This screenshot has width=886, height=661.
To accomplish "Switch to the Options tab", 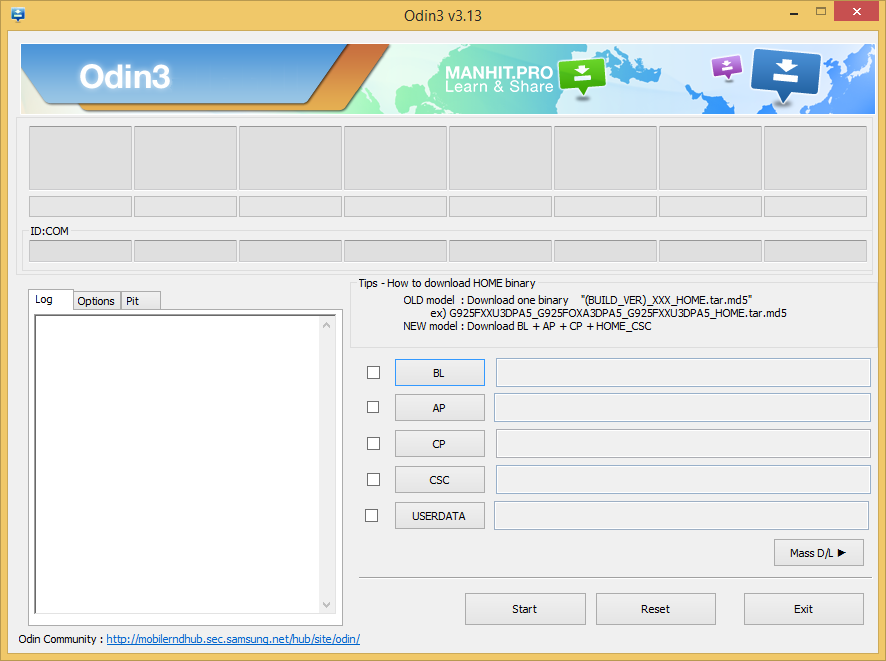I will coord(96,301).
